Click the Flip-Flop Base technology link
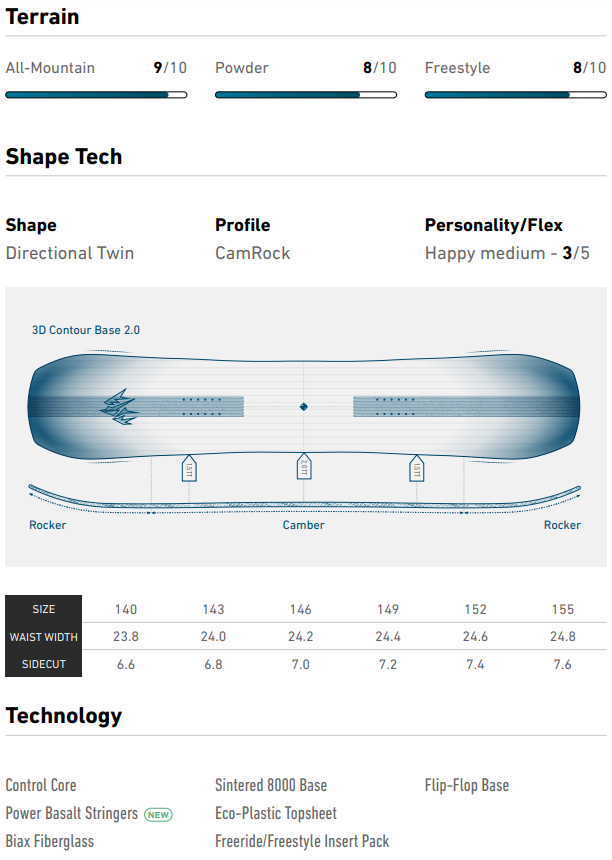612x860 pixels. (467, 786)
